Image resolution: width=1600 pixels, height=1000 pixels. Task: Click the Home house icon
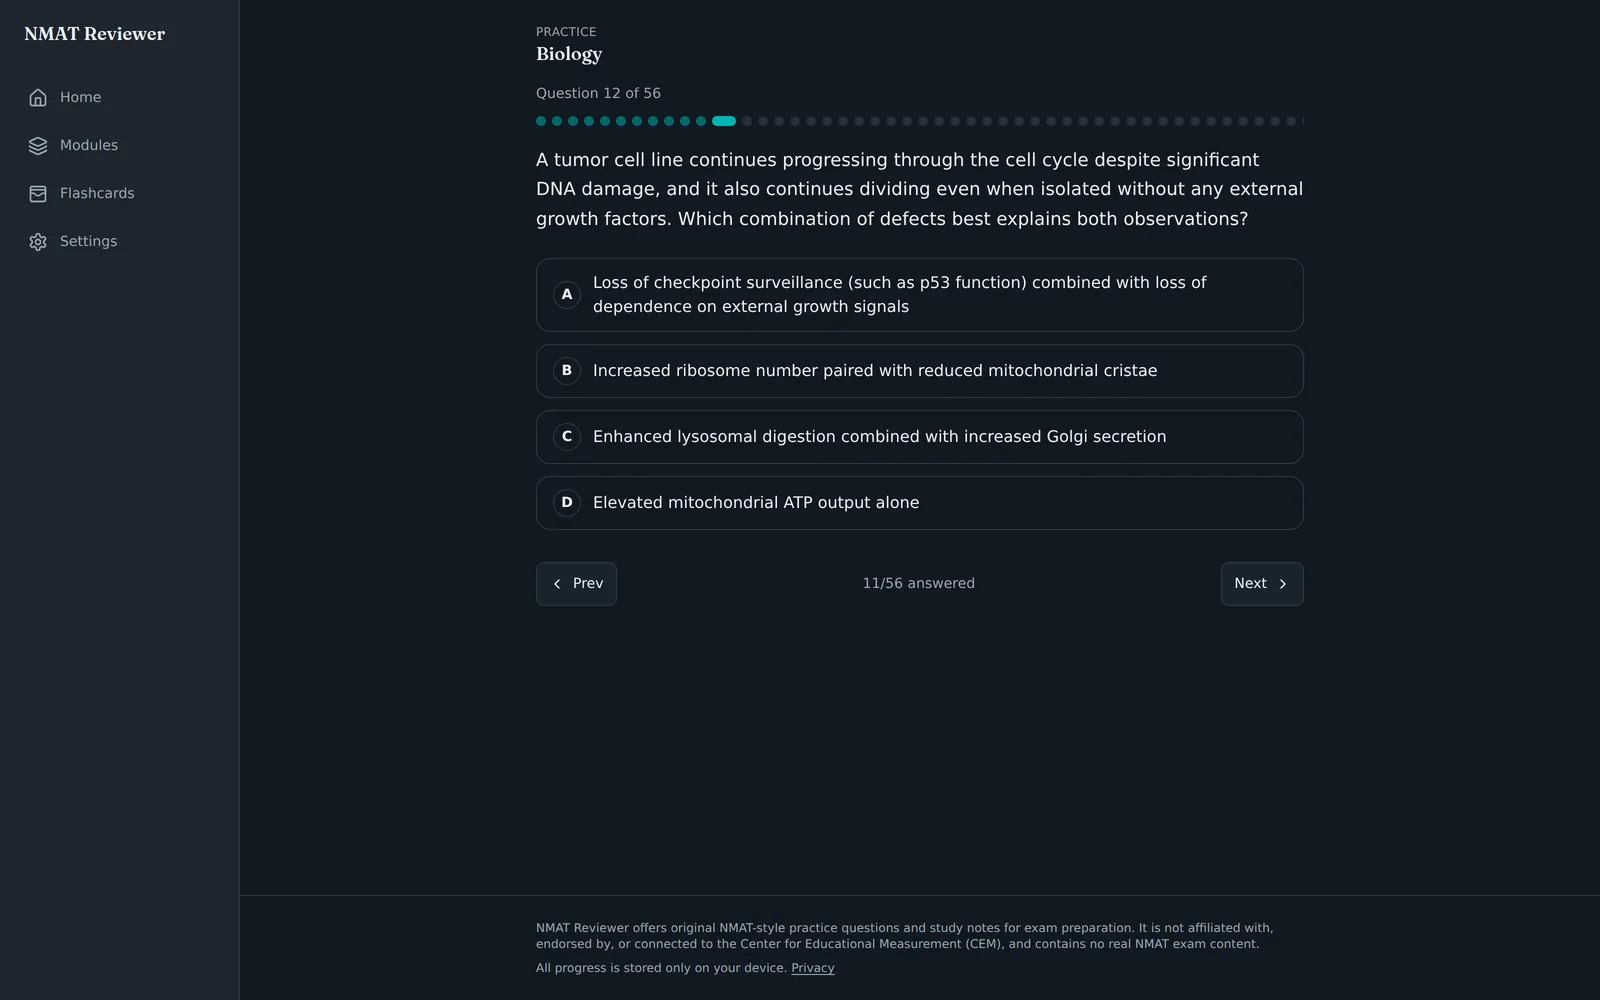click(x=38, y=97)
